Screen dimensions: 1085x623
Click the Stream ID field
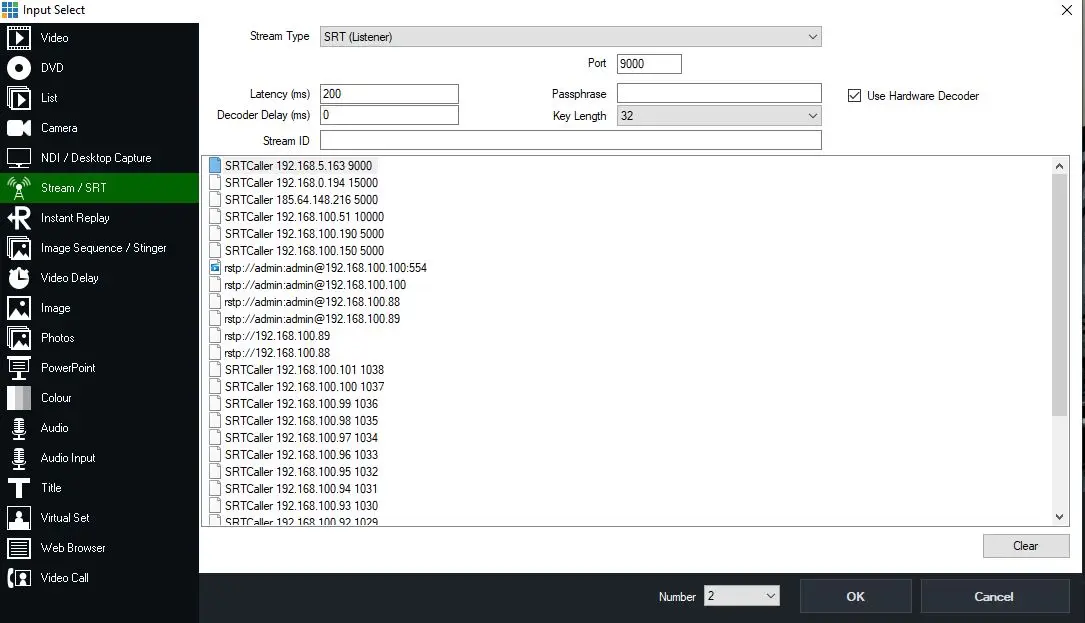(x=570, y=141)
